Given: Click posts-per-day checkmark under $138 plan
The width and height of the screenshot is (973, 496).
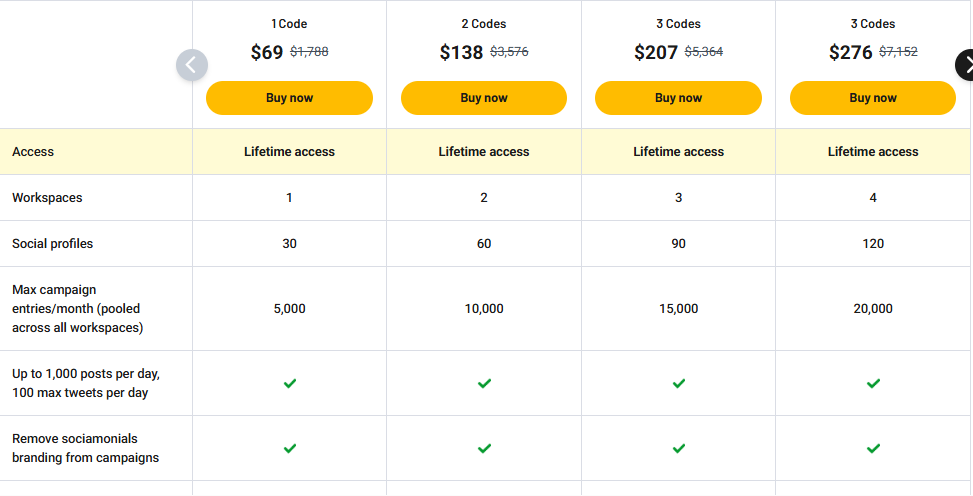Looking at the screenshot, I should point(484,383).
